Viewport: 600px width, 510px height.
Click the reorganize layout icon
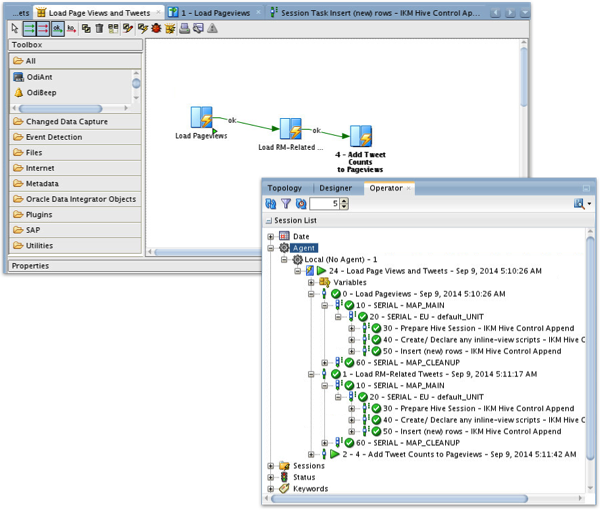pyautogui.click(x=113, y=29)
